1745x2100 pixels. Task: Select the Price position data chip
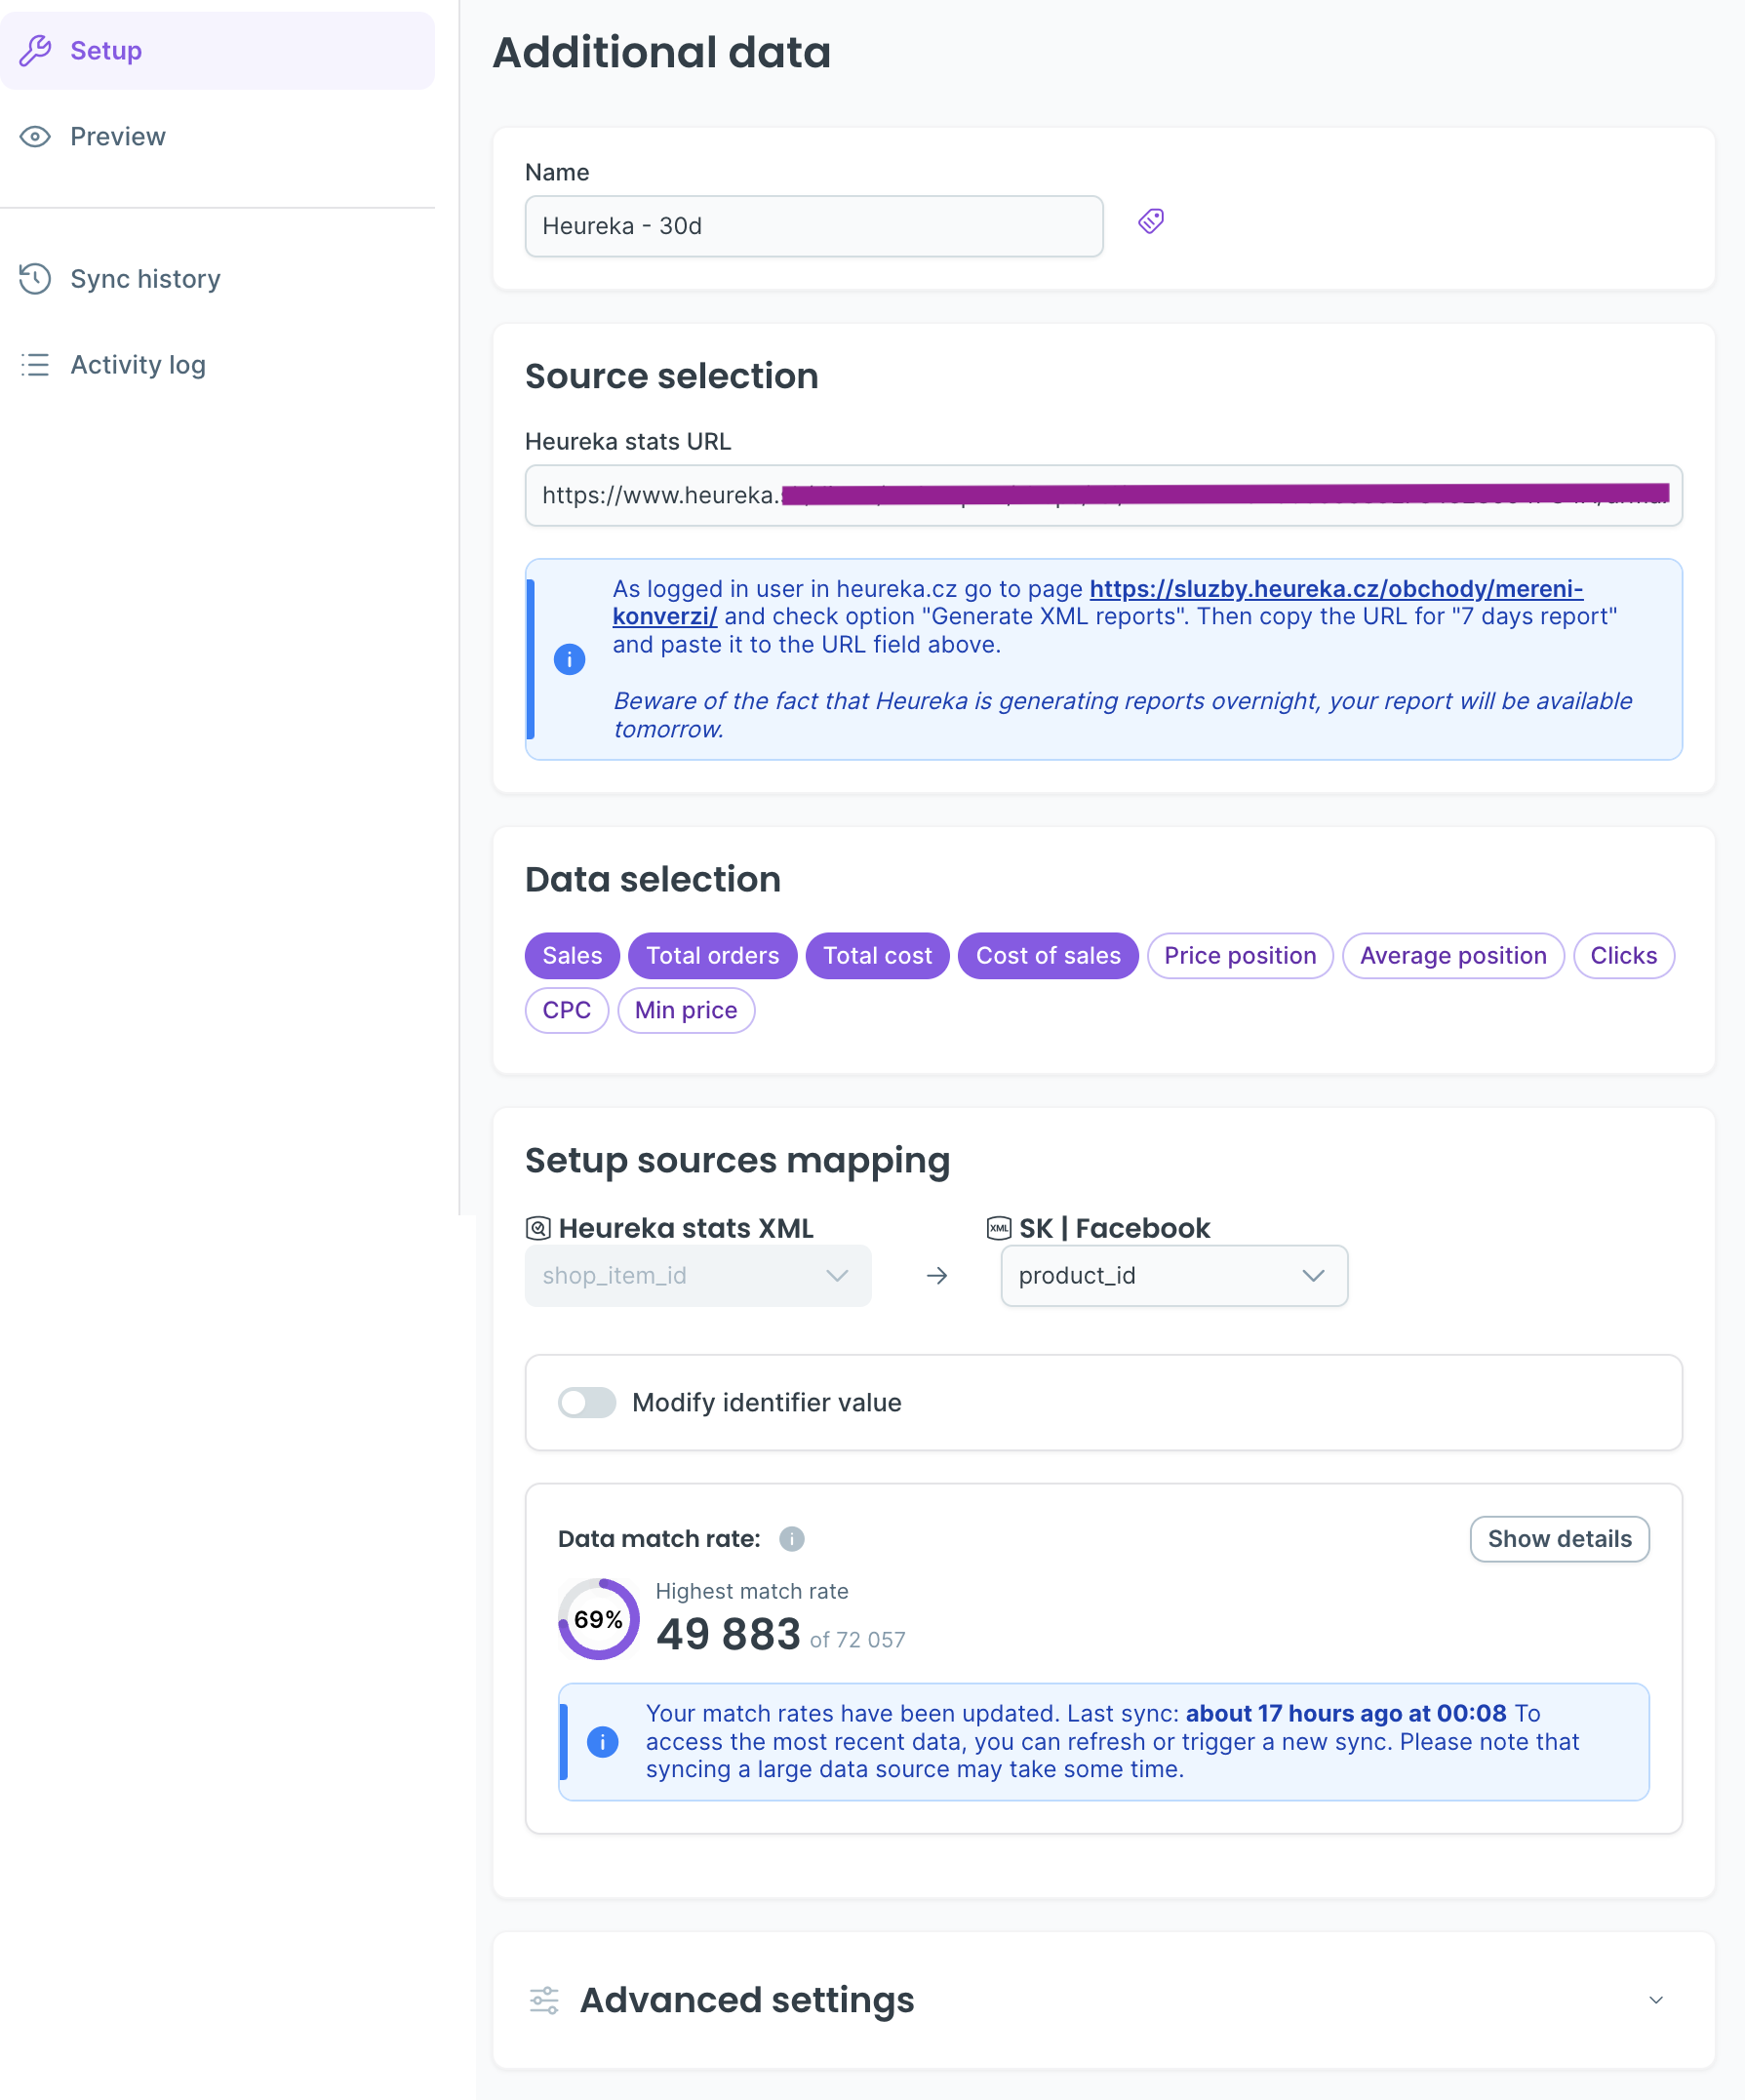click(x=1239, y=955)
